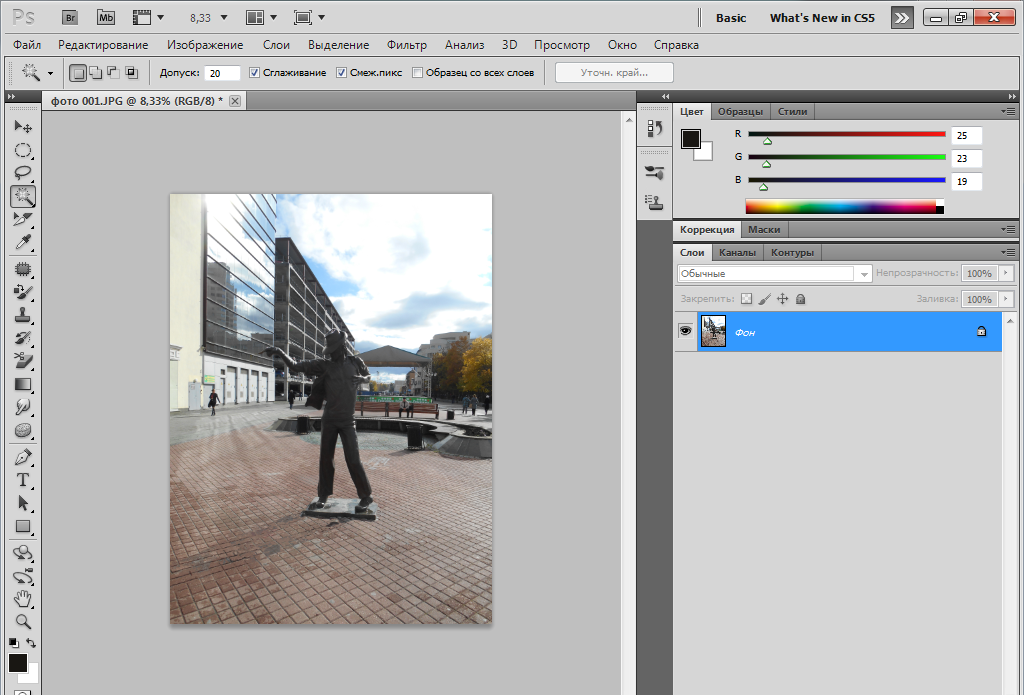
Task: Select the Move tool
Action: (x=23, y=126)
